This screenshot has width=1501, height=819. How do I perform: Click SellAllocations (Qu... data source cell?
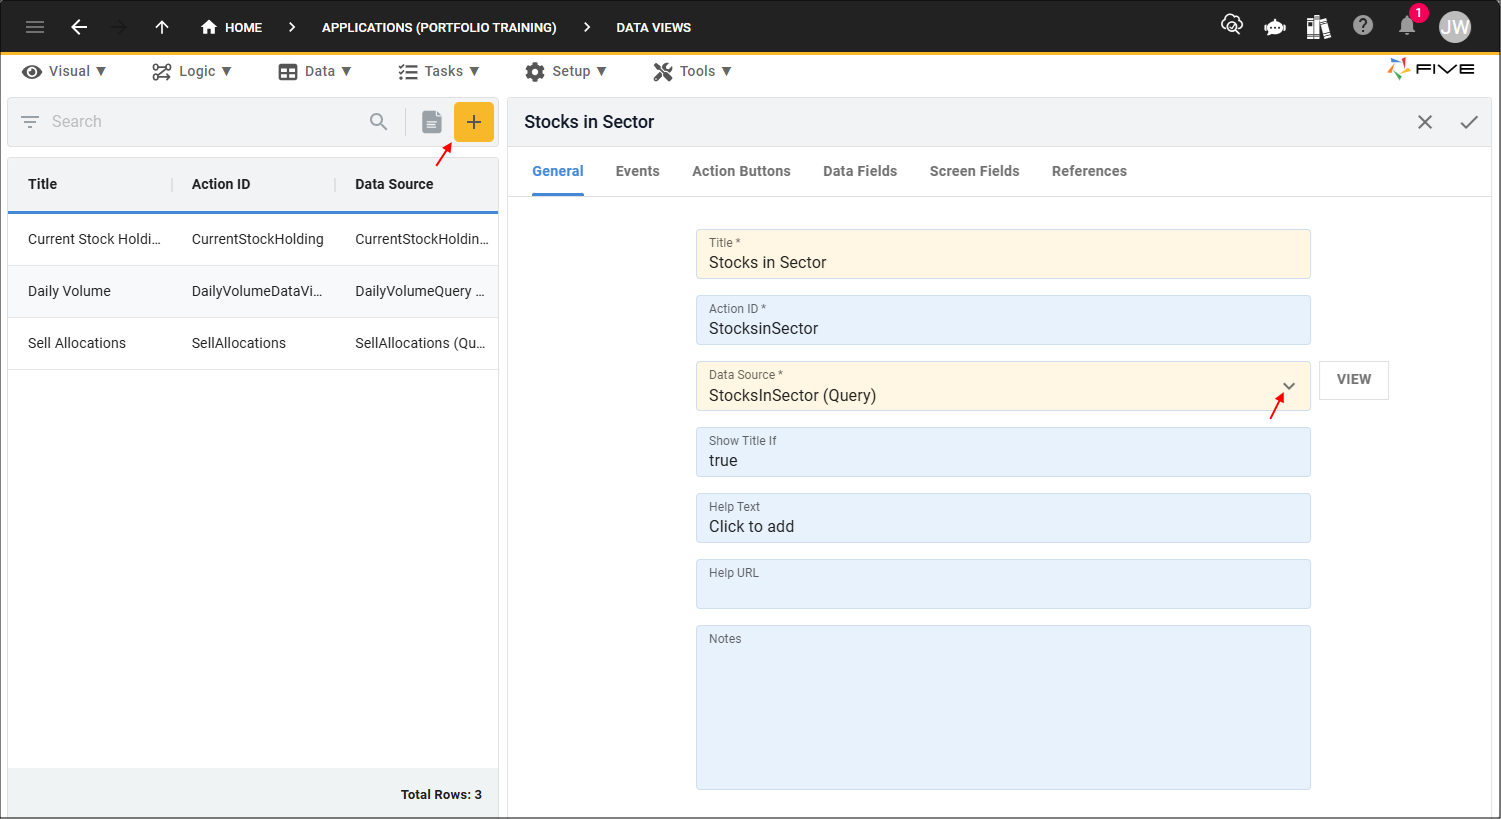click(420, 343)
